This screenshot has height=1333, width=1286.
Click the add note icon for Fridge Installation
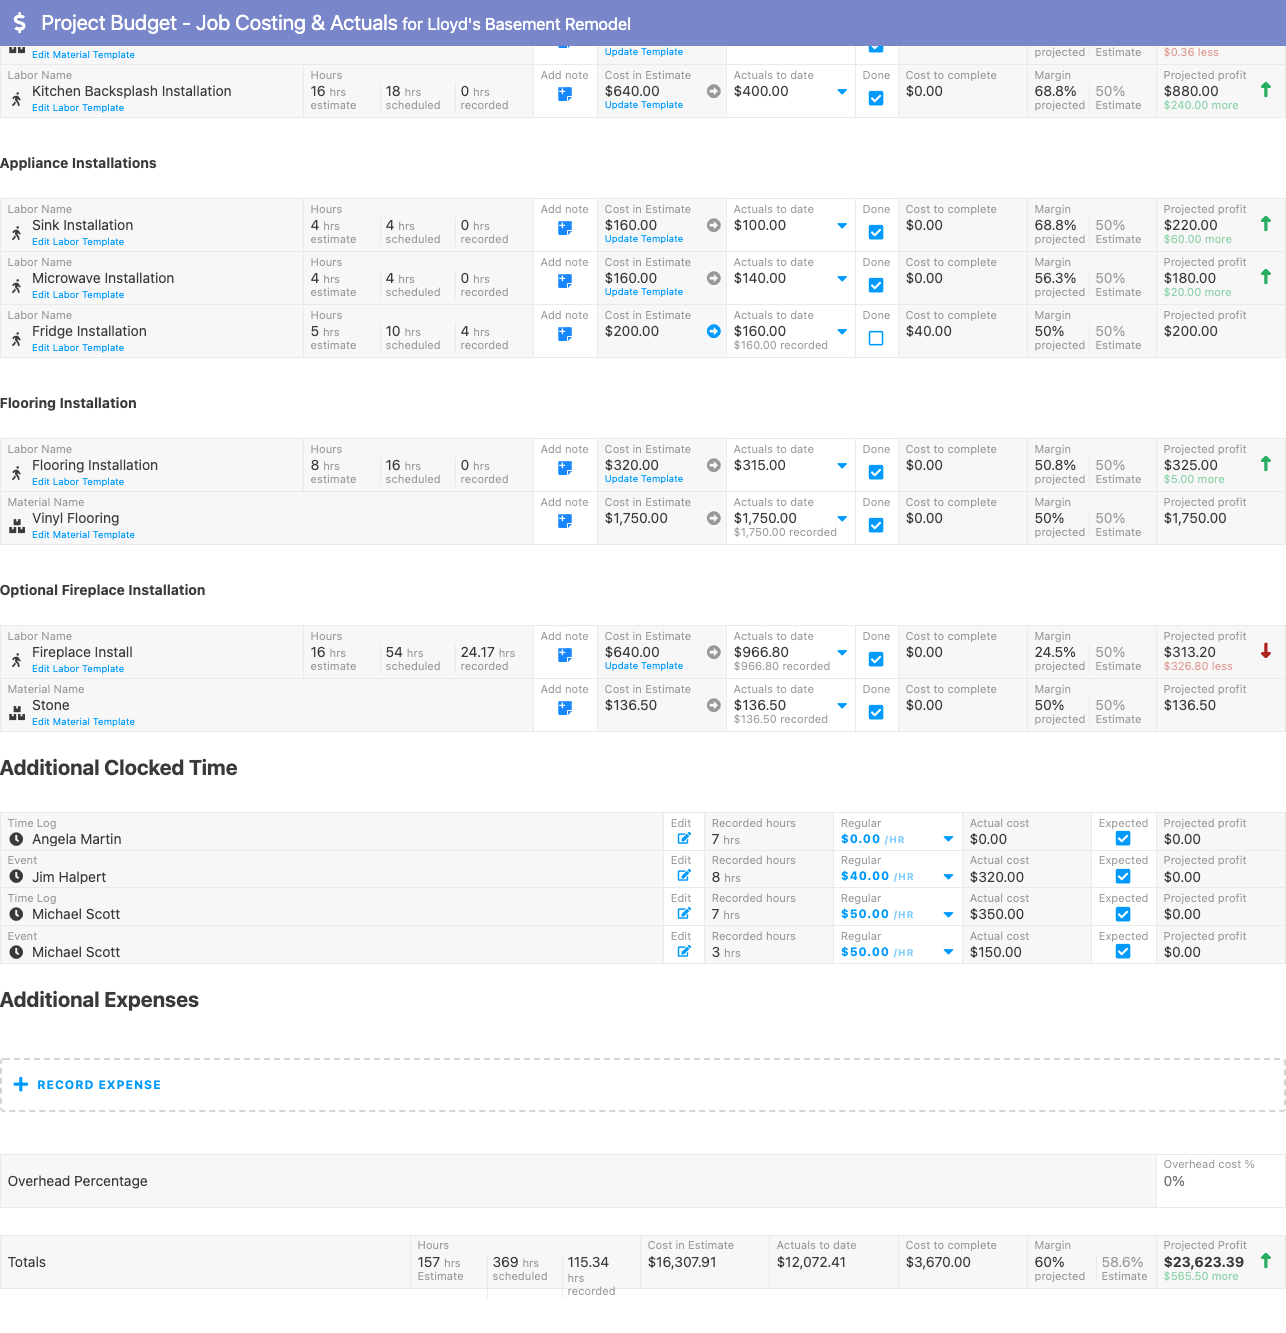[565, 334]
